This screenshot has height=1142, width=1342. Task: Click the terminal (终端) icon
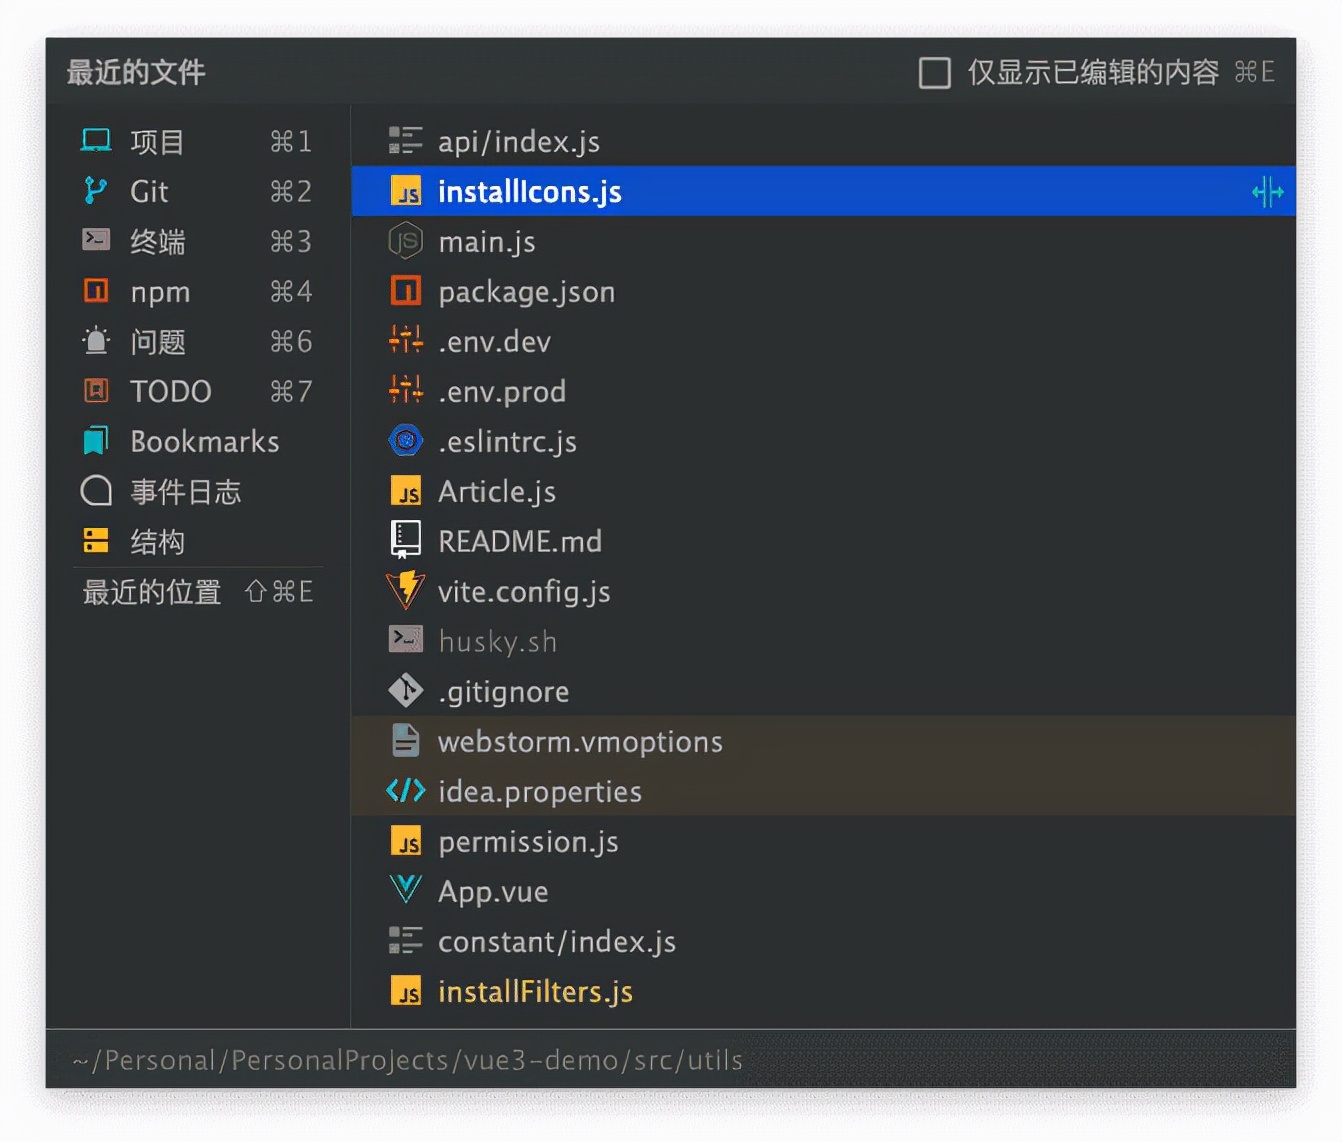96,240
